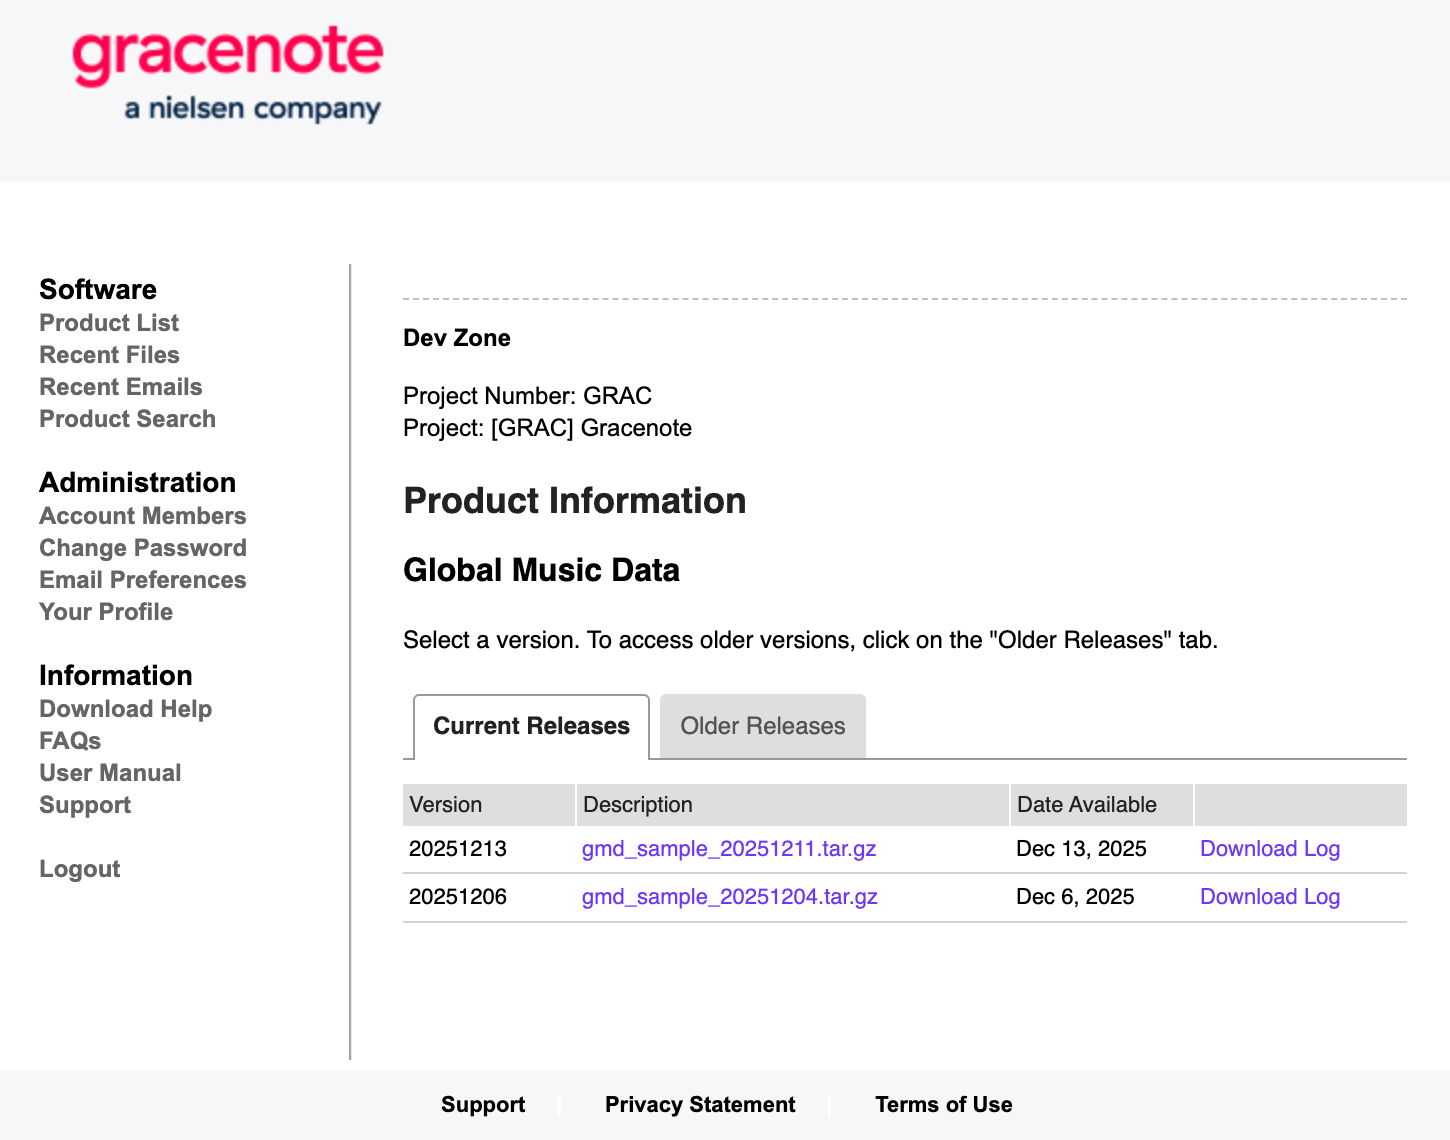This screenshot has height=1140, width=1450.
Task: Download gmd_sample_20251204.tar.gz file
Action: [729, 897]
